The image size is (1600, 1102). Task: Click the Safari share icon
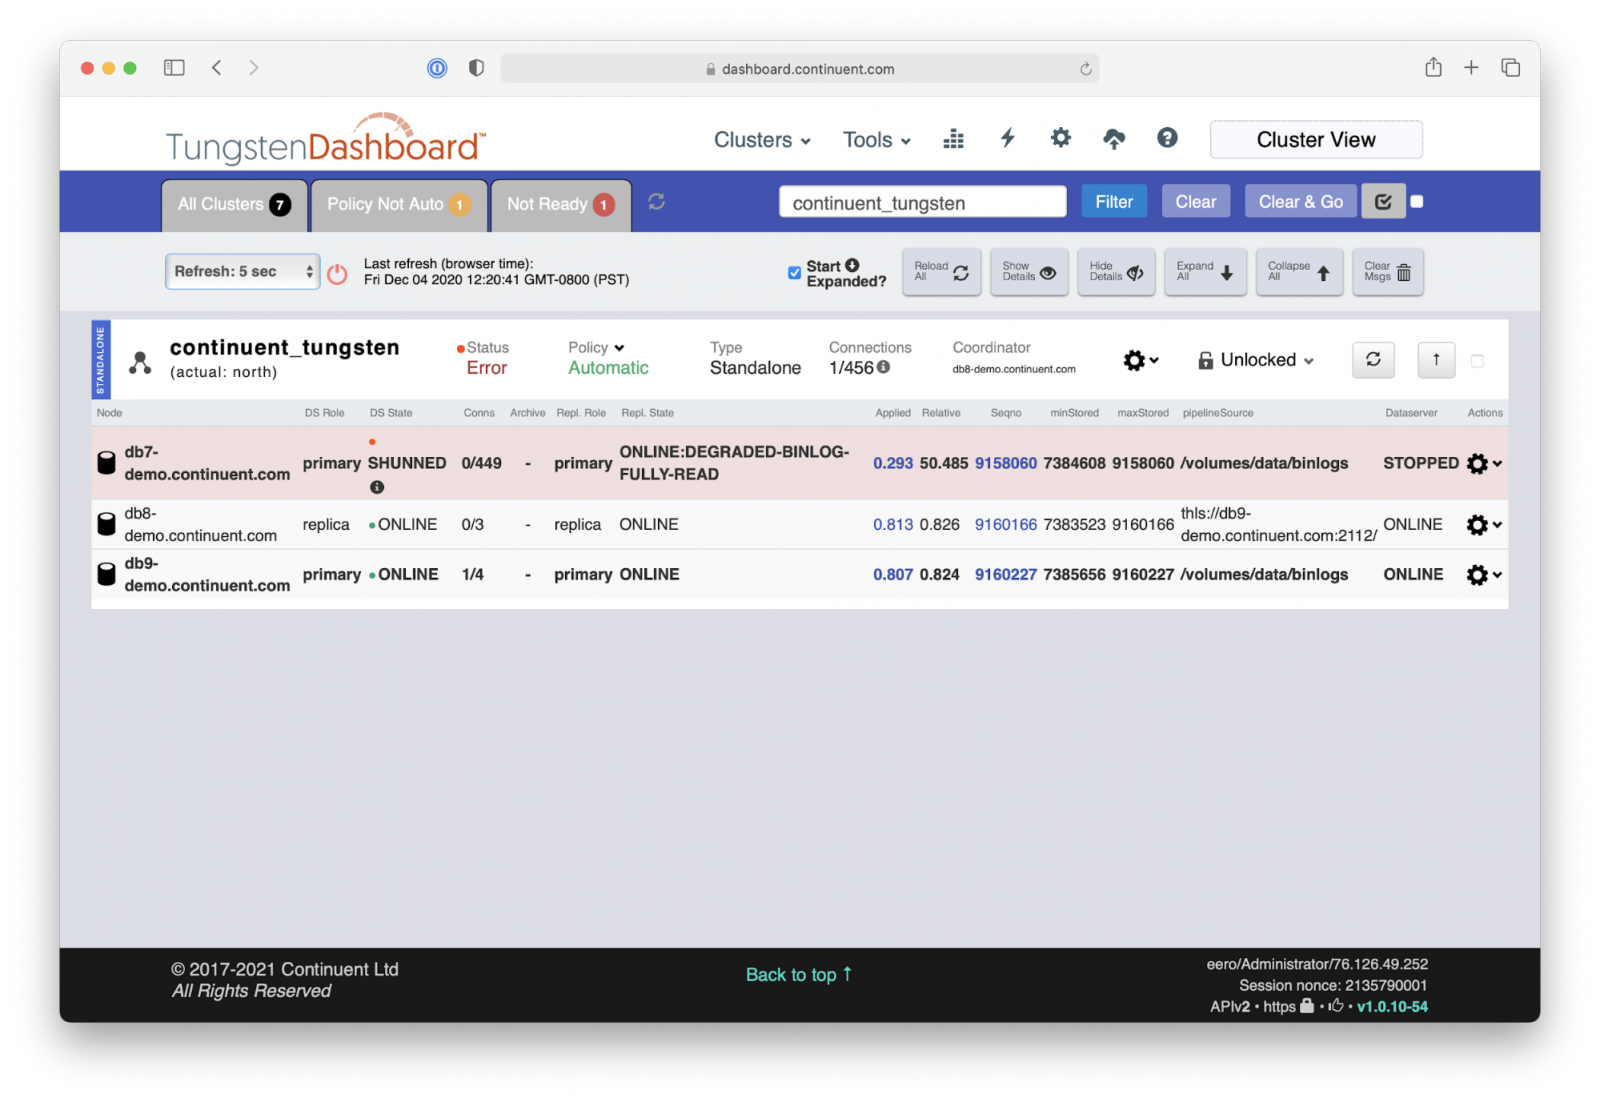click(x=1433, y=67)
